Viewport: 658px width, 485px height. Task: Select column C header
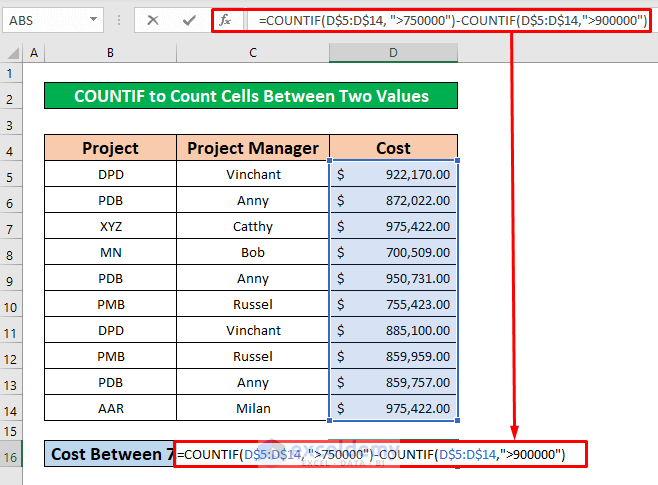[x=253, y=53]
